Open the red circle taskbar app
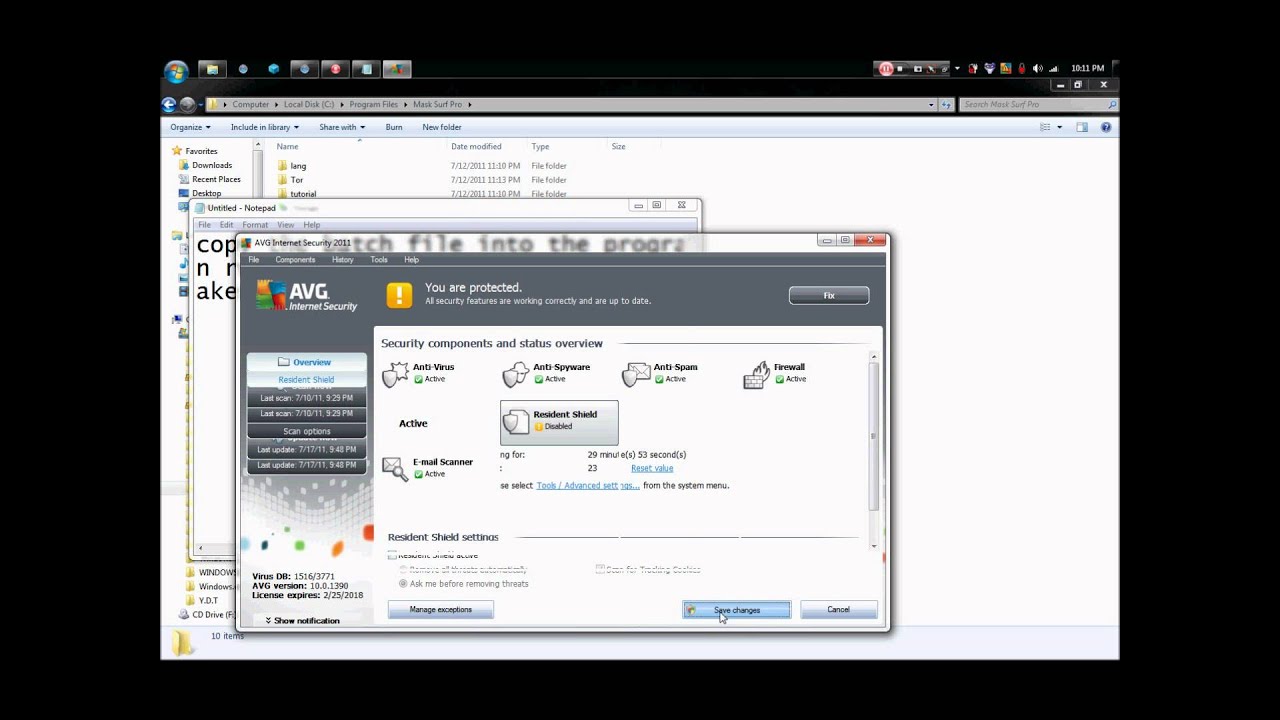Viewport: 1280px width, 720px height. pos(335,70)
